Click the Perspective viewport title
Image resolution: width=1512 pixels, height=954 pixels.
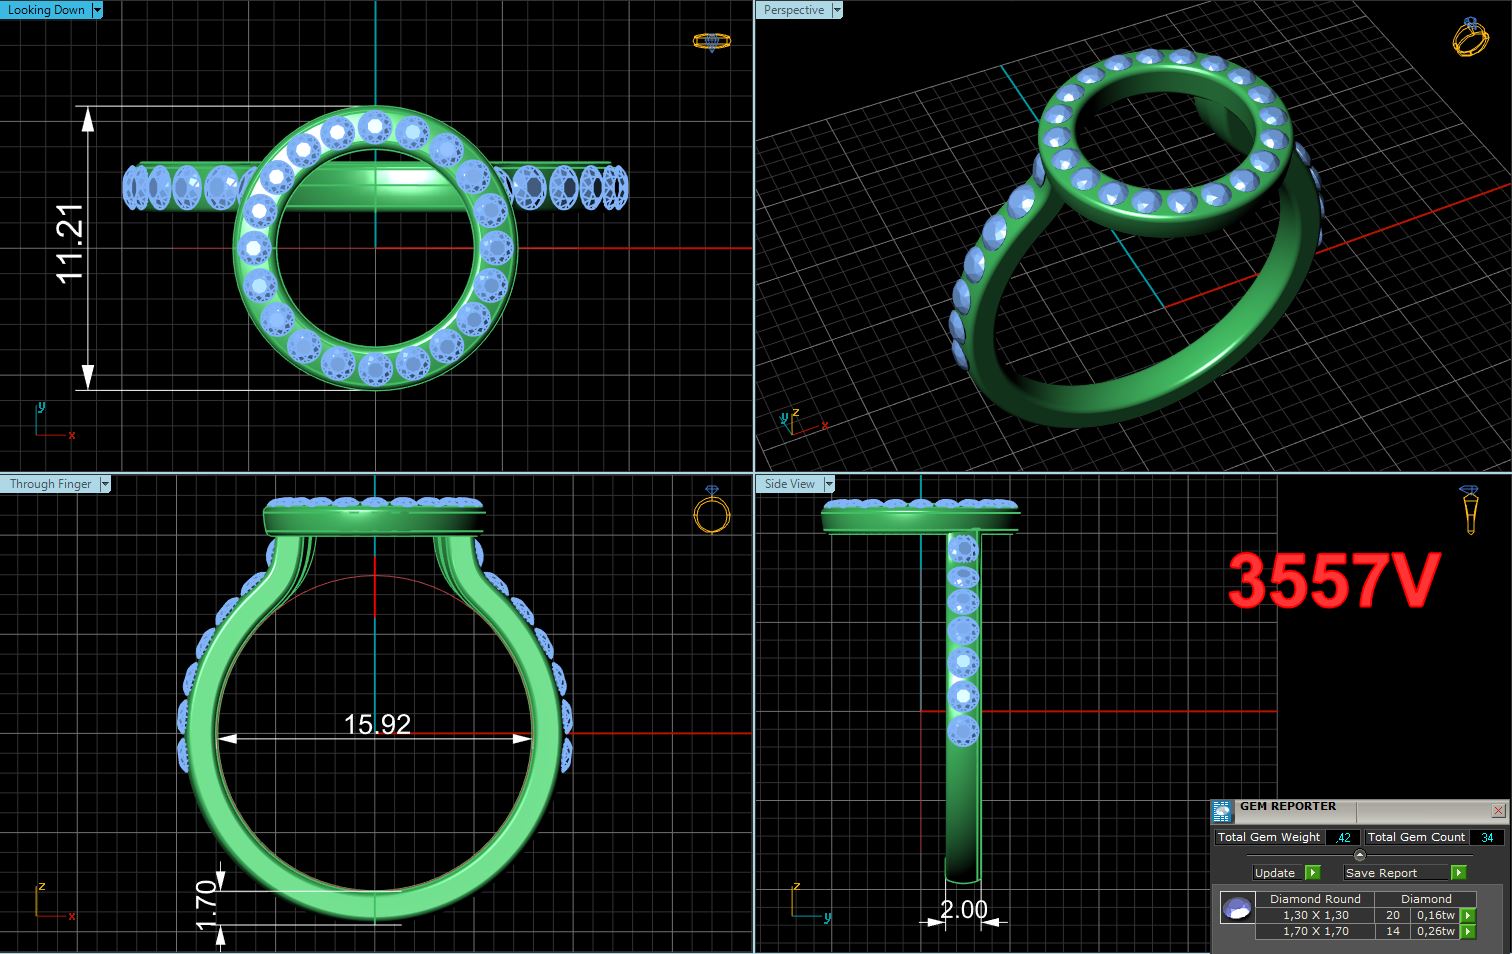pyautogui.click(x=794, y=10)
